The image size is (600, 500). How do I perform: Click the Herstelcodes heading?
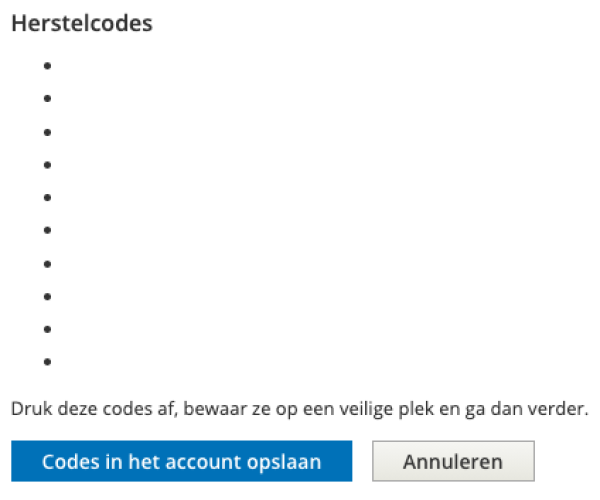(x=81, y=24)
